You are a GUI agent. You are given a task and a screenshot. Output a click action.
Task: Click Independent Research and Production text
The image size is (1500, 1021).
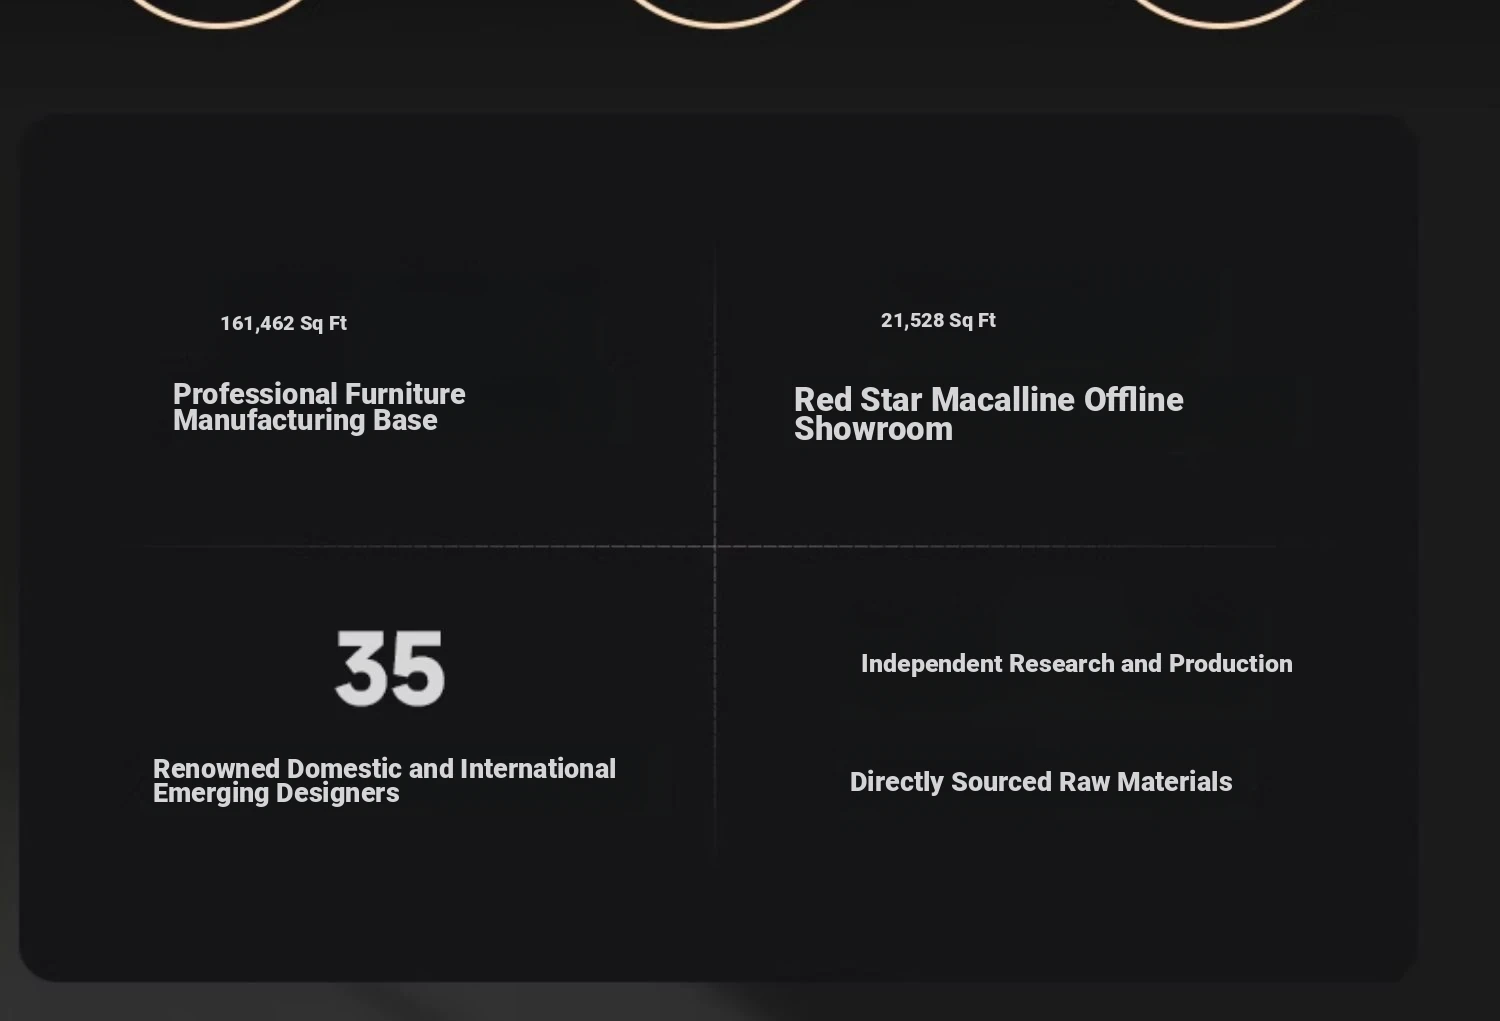[x=1076, y=664]
